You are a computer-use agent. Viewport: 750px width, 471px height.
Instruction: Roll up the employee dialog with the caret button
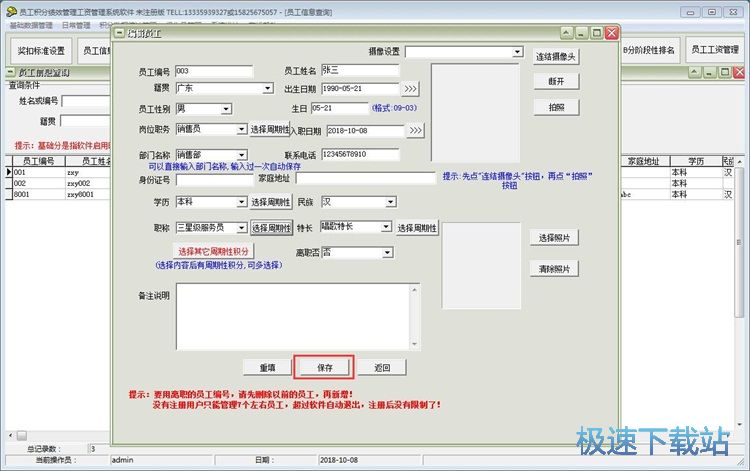point(566,33)
